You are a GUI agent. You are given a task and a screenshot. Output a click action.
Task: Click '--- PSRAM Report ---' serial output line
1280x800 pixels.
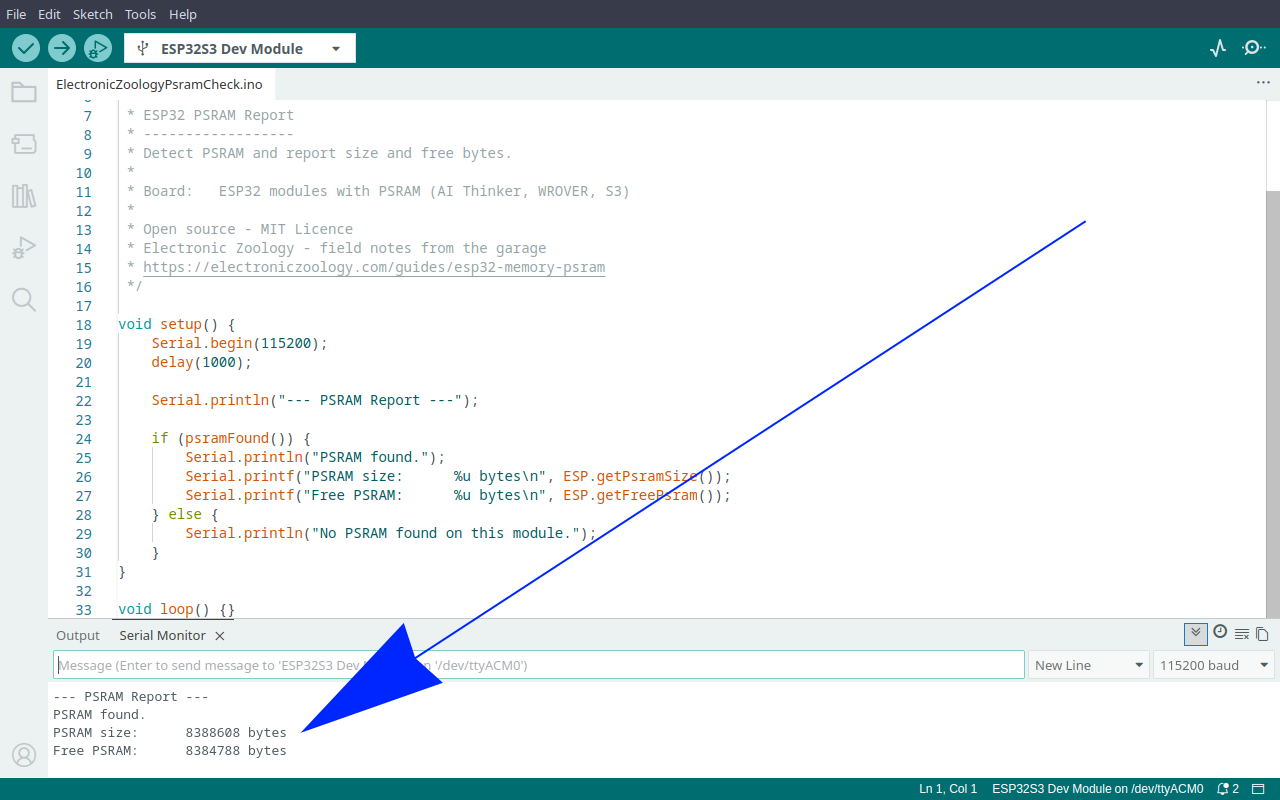point(130,697)
